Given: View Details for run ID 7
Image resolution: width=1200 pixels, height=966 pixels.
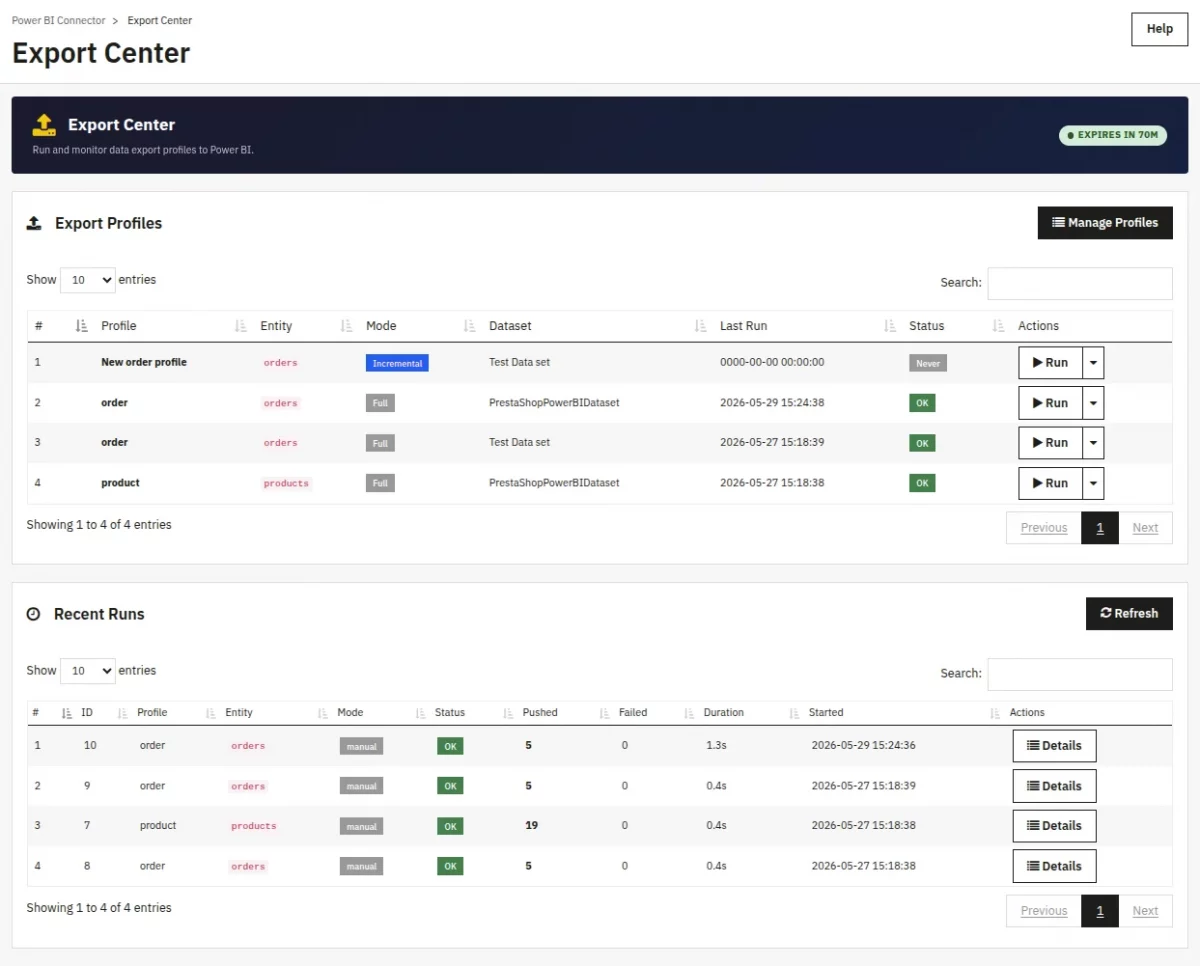Looking at the screenshot, I should point(1054,826).
